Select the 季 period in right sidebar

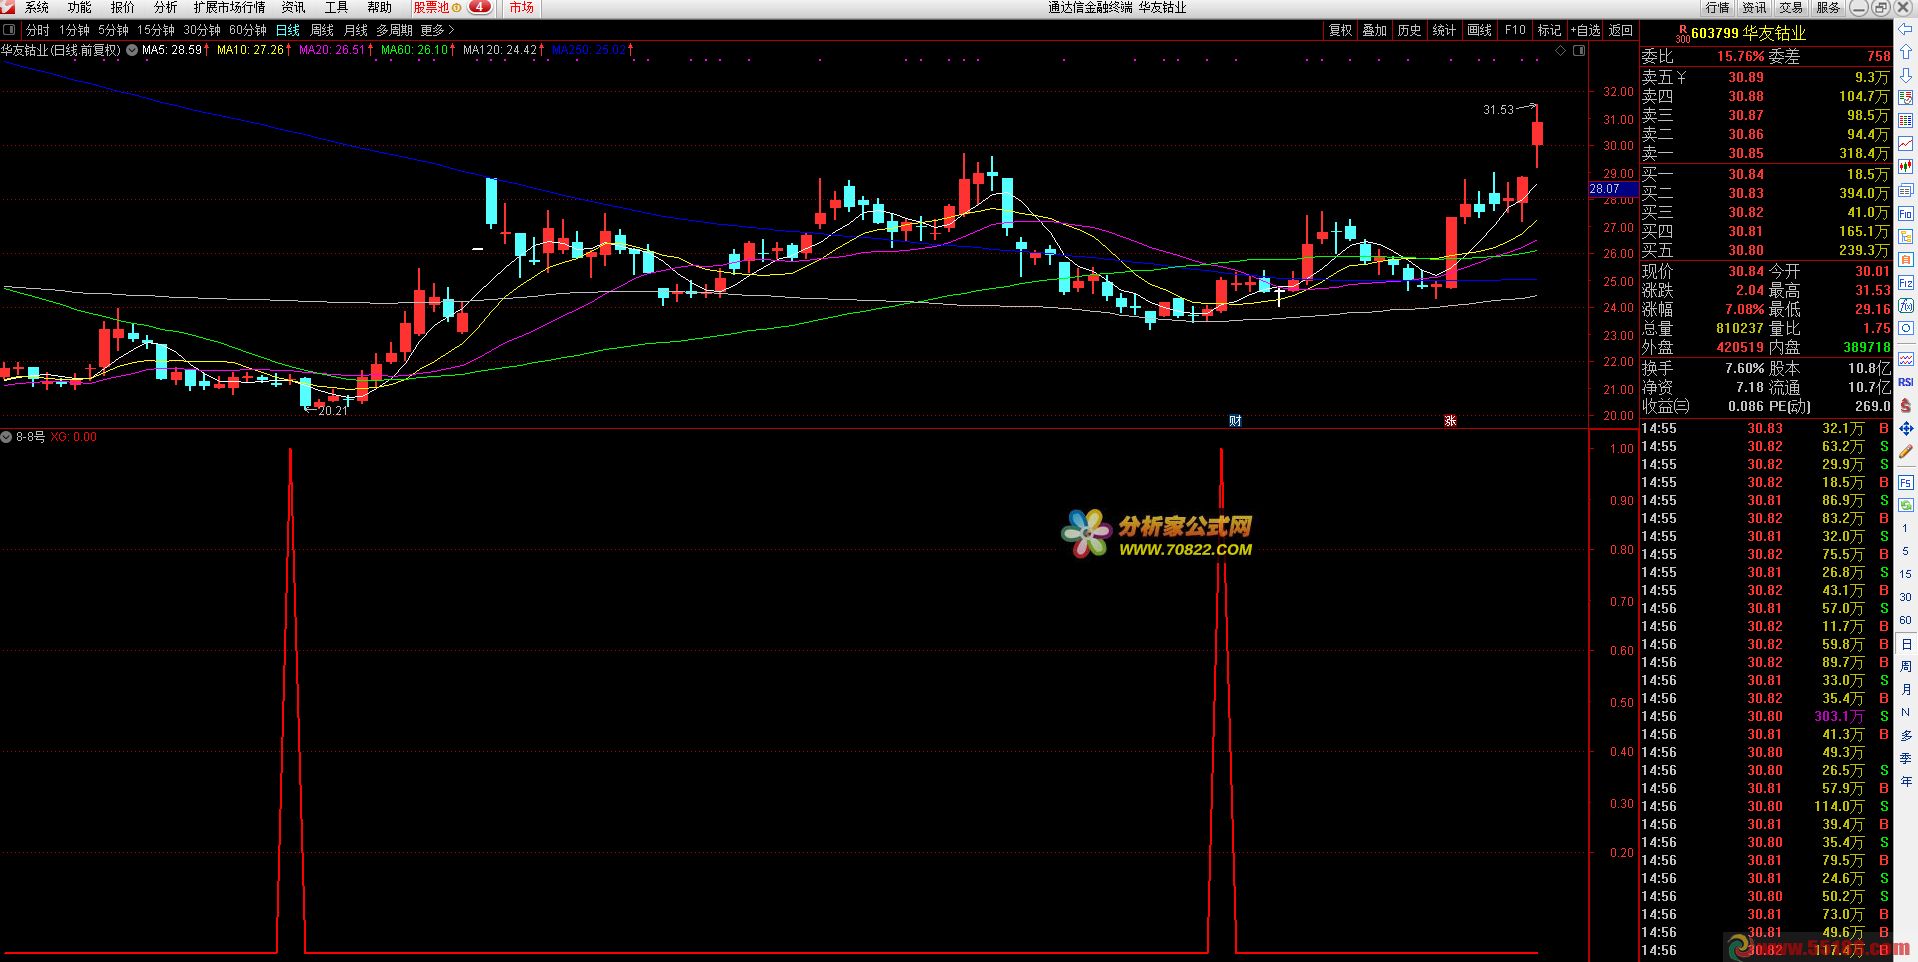[1906, 759]
